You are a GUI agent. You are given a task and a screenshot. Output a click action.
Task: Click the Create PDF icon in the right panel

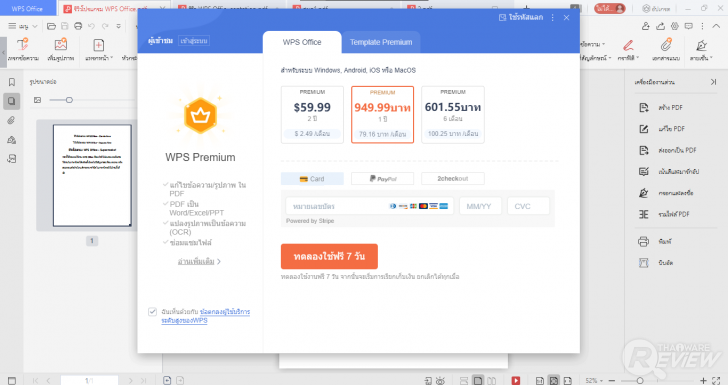pos(644,108)
